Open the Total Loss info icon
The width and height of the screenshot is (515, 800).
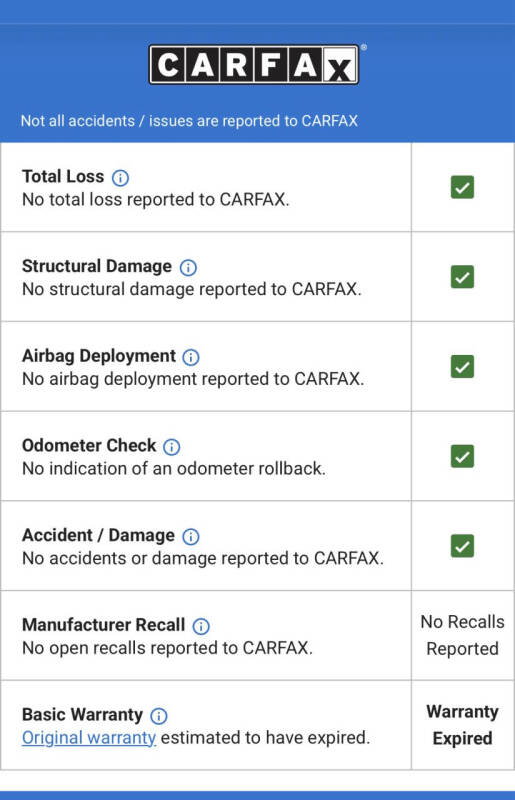tap(120, 178)
